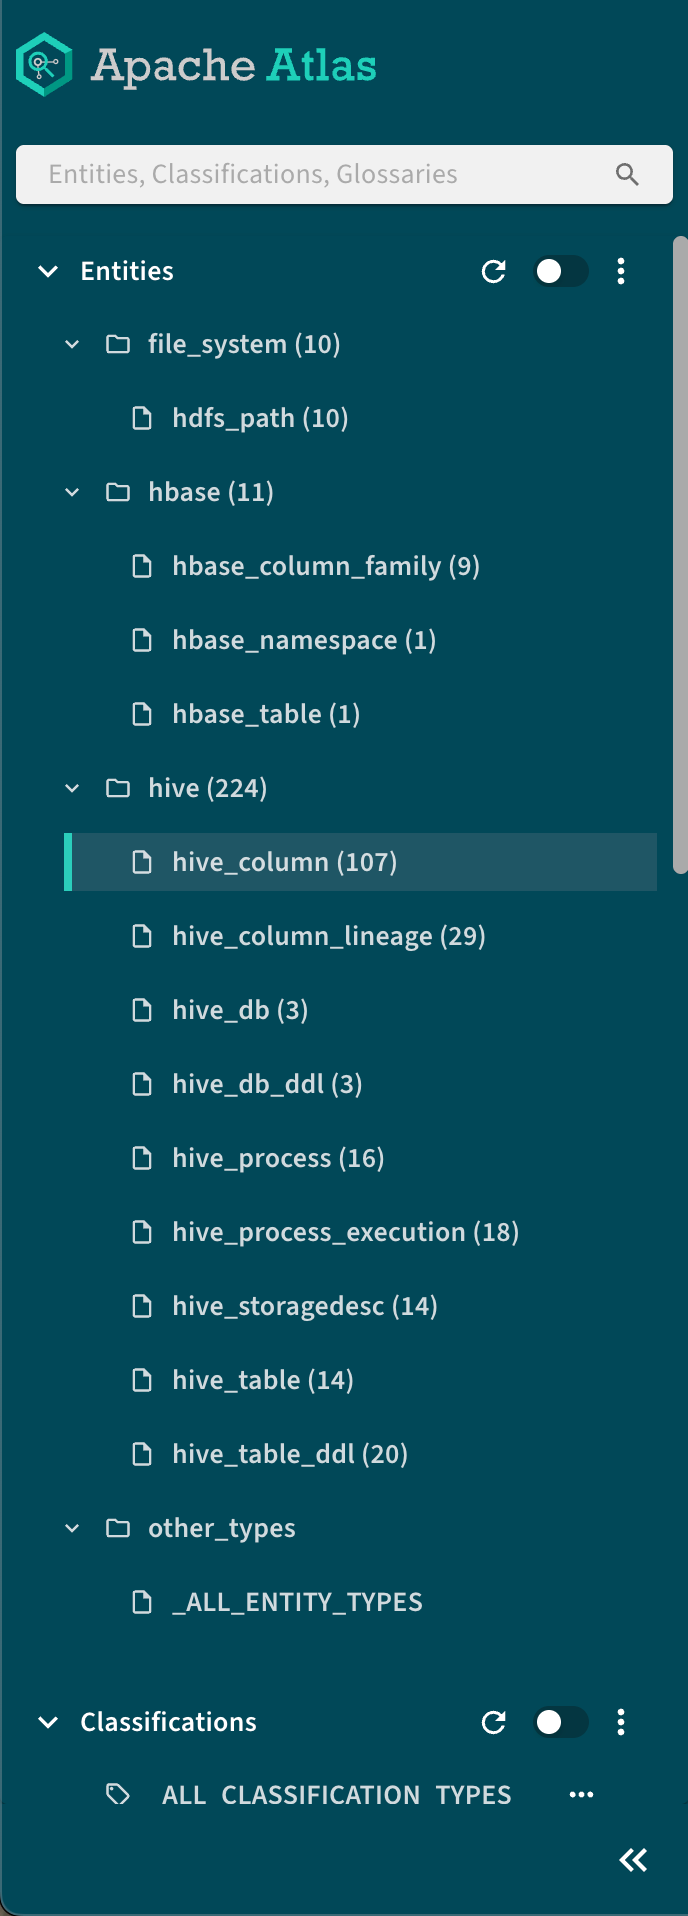Collapse the file_system folder chevron

pos(72,344)
